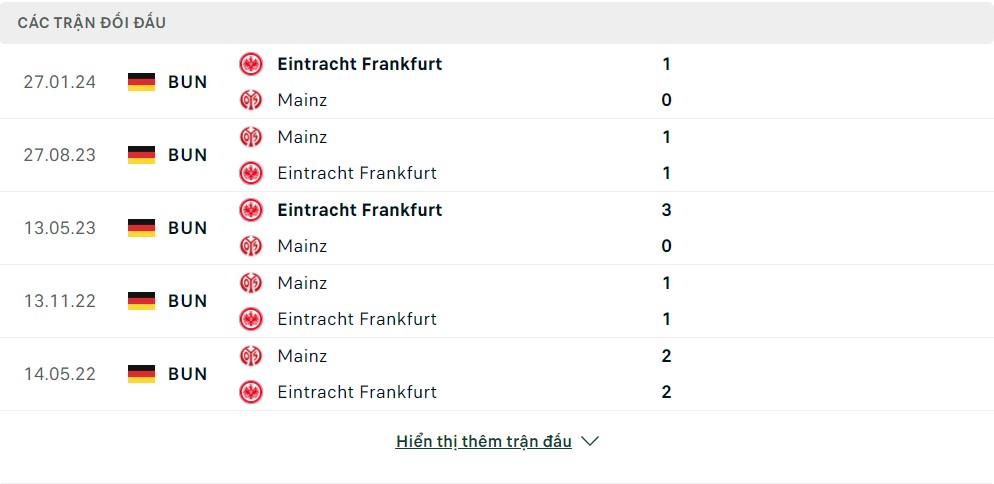
Task: Click Eintracht Frankfurt score 3 in 13.05.23 match
Action: tap(666, 210)
